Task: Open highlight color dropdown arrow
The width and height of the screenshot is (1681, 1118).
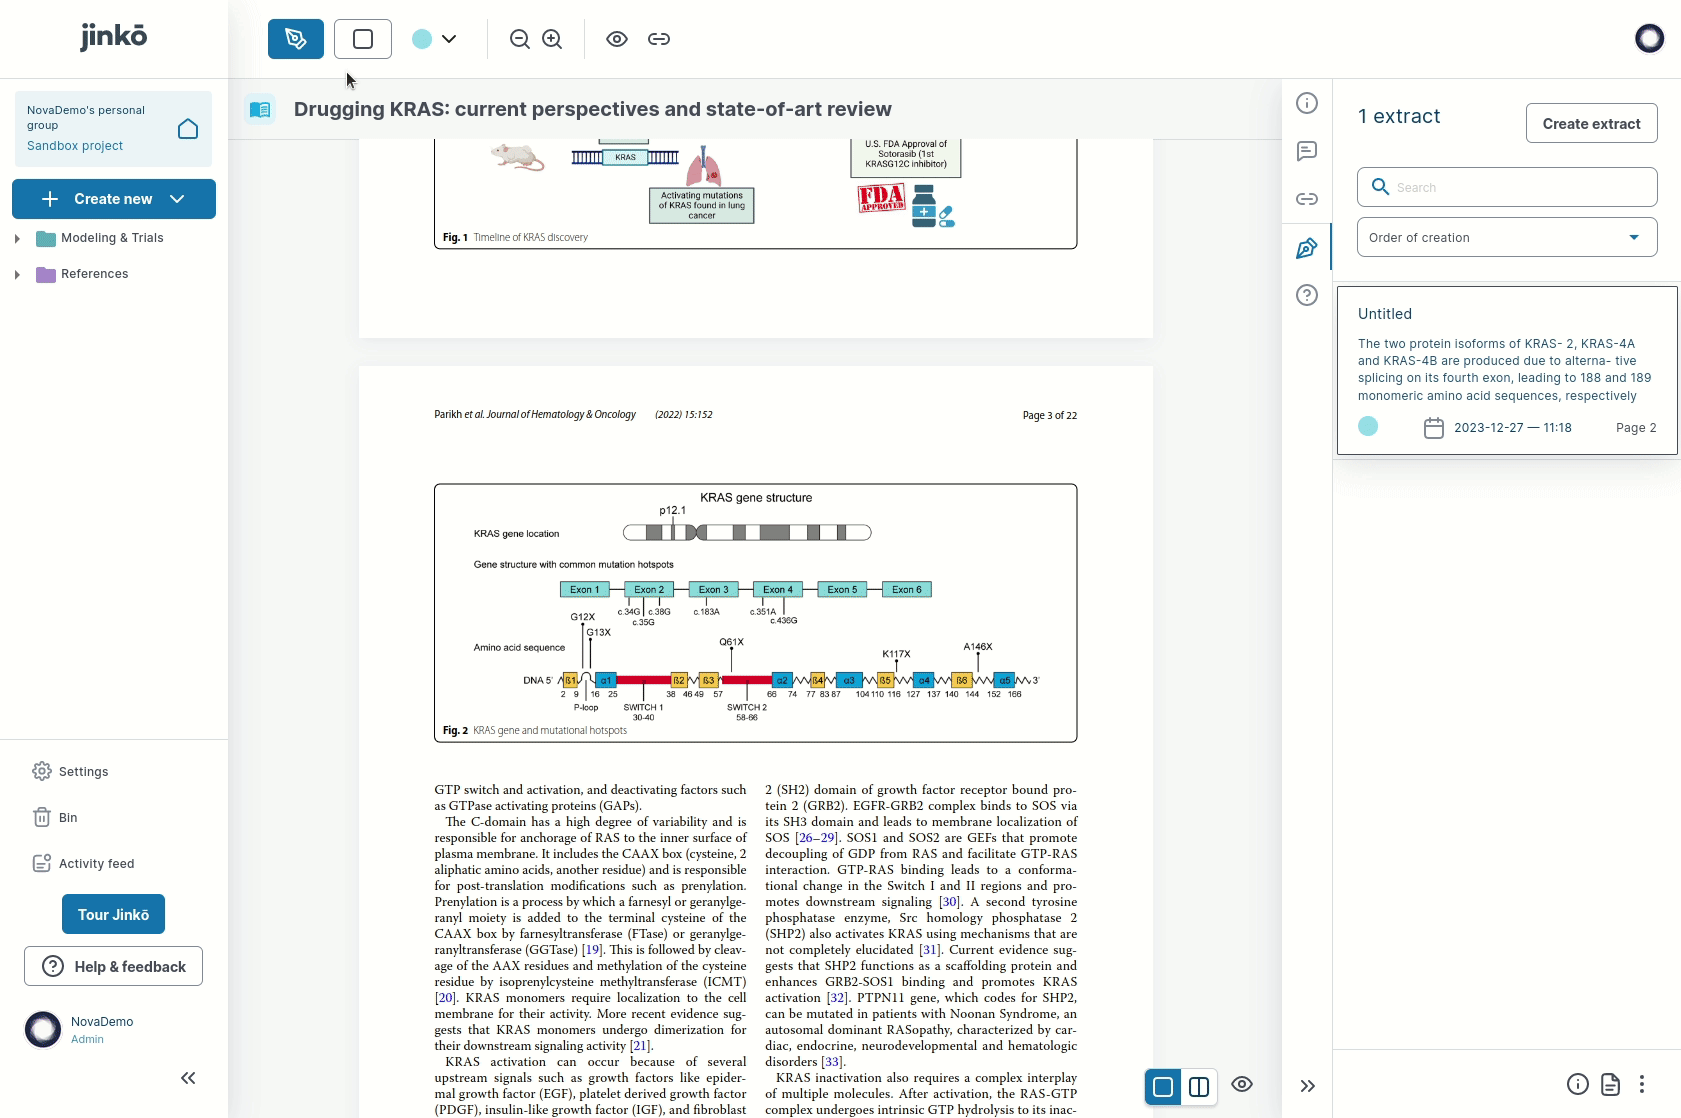Action: [x=449, y=39]
